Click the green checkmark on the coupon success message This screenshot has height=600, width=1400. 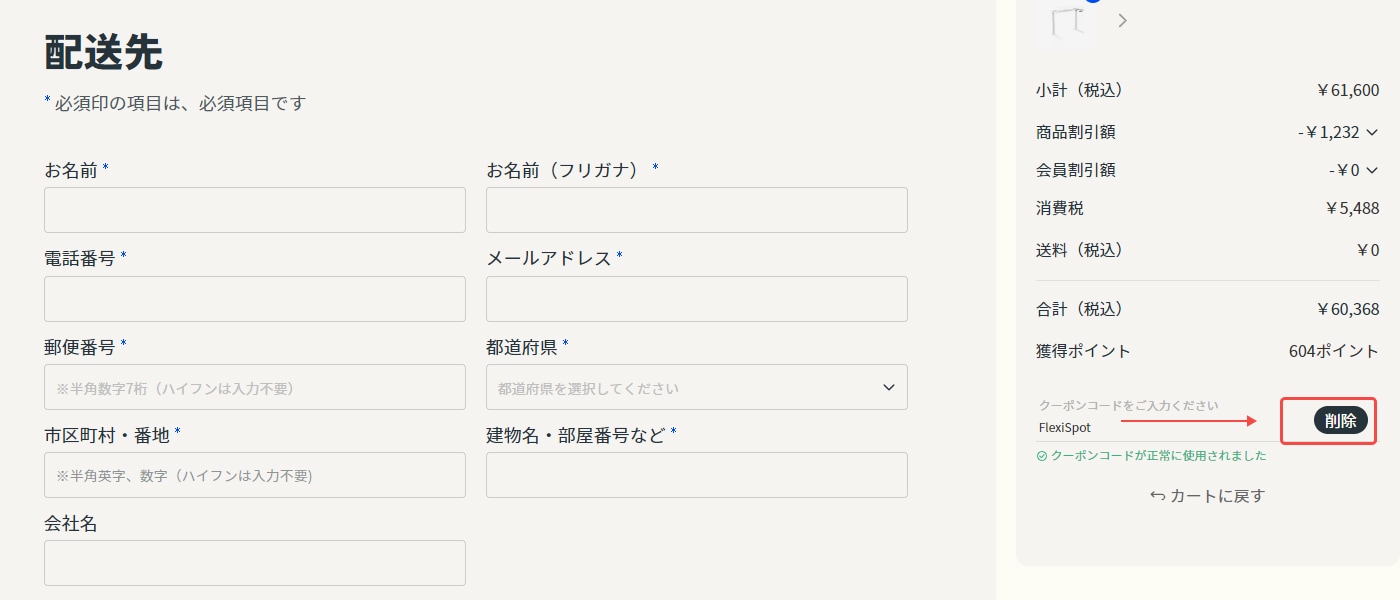pyautogui.click(x=1041, y=455)
